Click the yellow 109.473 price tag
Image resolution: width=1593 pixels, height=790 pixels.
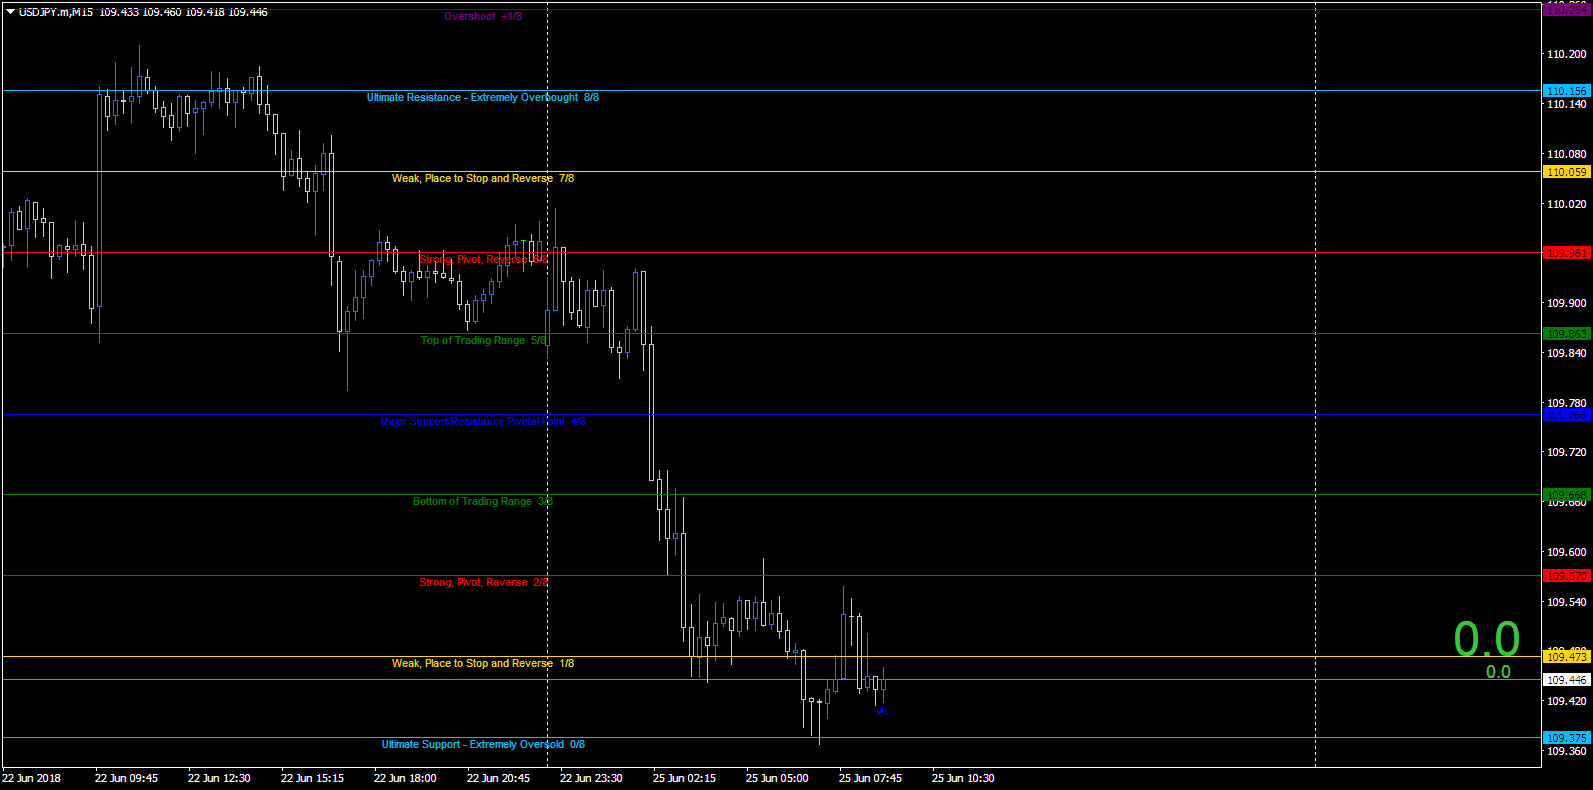pyautogui.click(x=1567, y=657)
